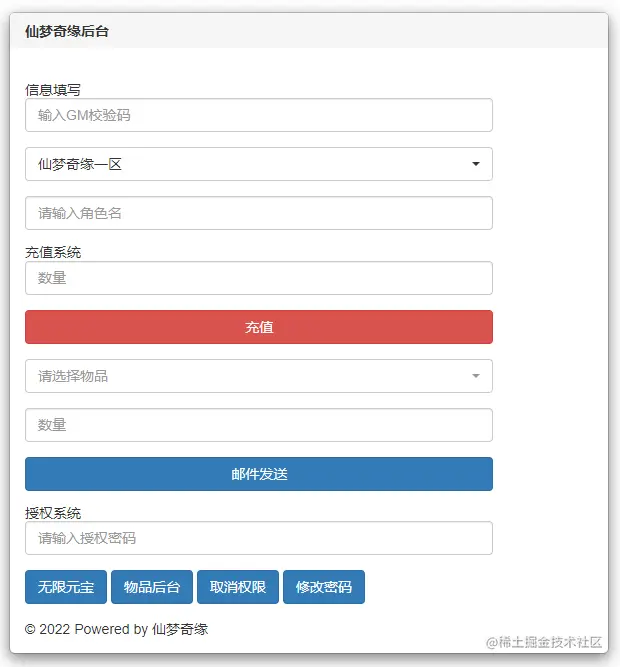Click the blue 邮件发送 button
Viewport: 620px width, 667px height.
(x=259, y=474)
